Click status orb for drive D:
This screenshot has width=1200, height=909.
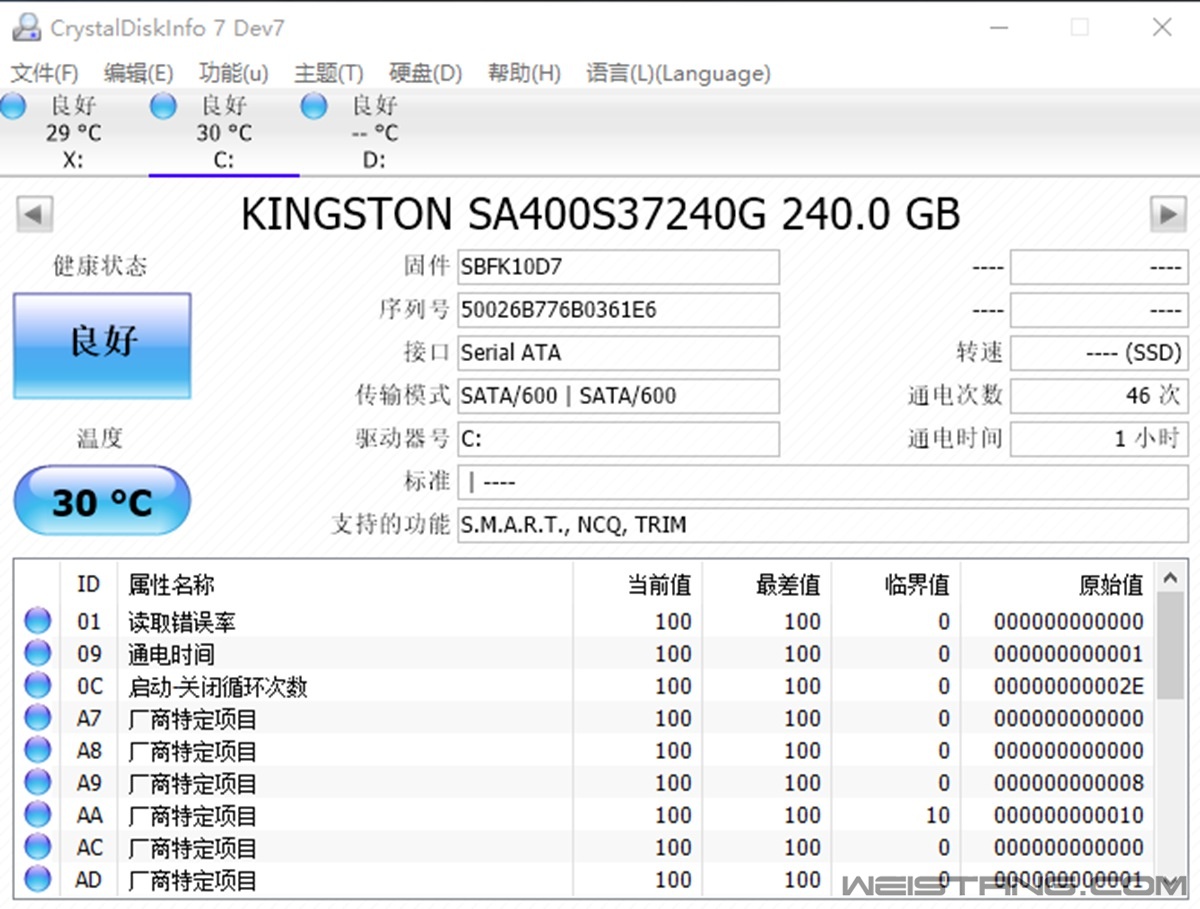click(314, 106)
